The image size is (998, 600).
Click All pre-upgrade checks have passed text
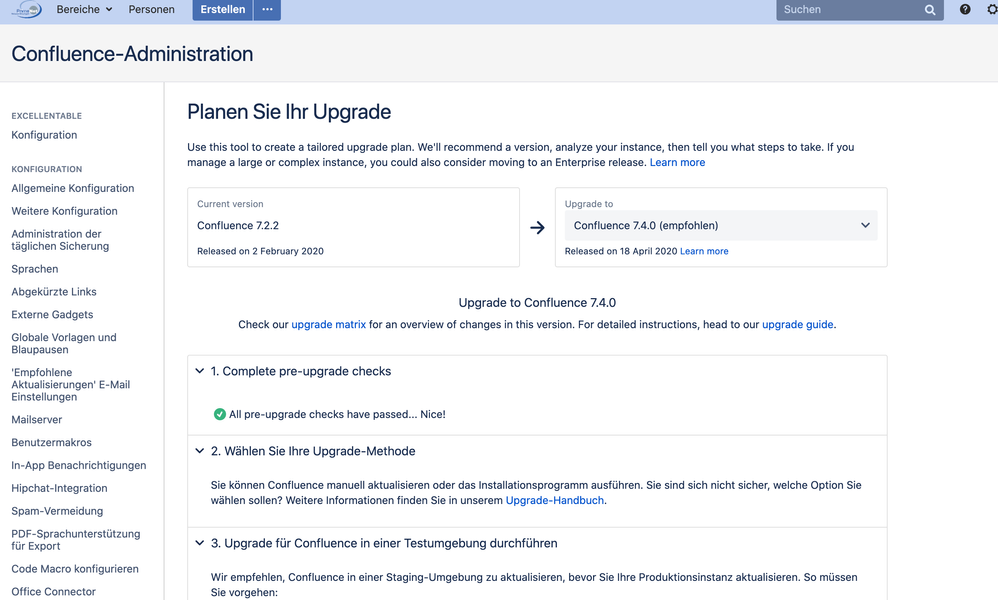(x=337, y=414)
